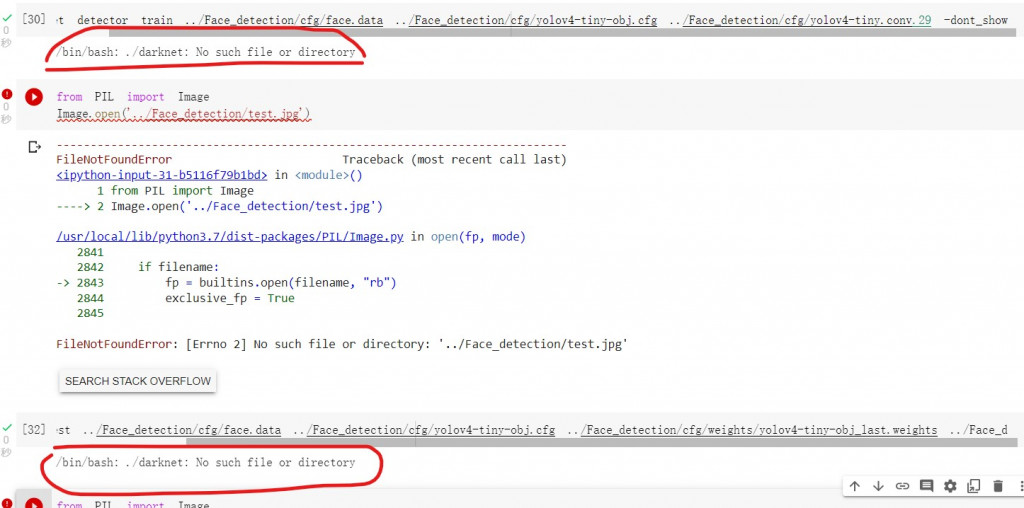
Task: Click traceback line 'fp = builtins.open(filename, "rb")'
Action: [281, 283]
